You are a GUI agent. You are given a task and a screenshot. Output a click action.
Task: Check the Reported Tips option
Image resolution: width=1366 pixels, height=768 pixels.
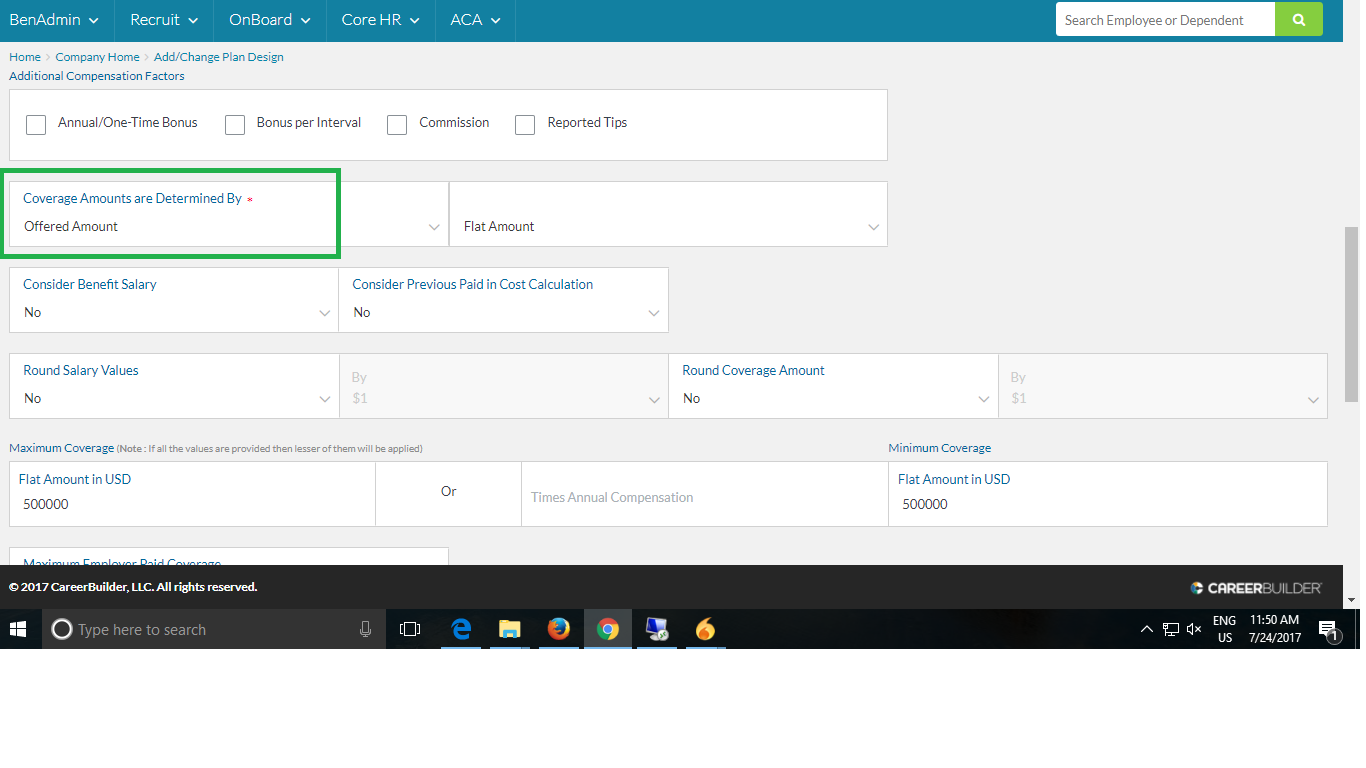525,124
